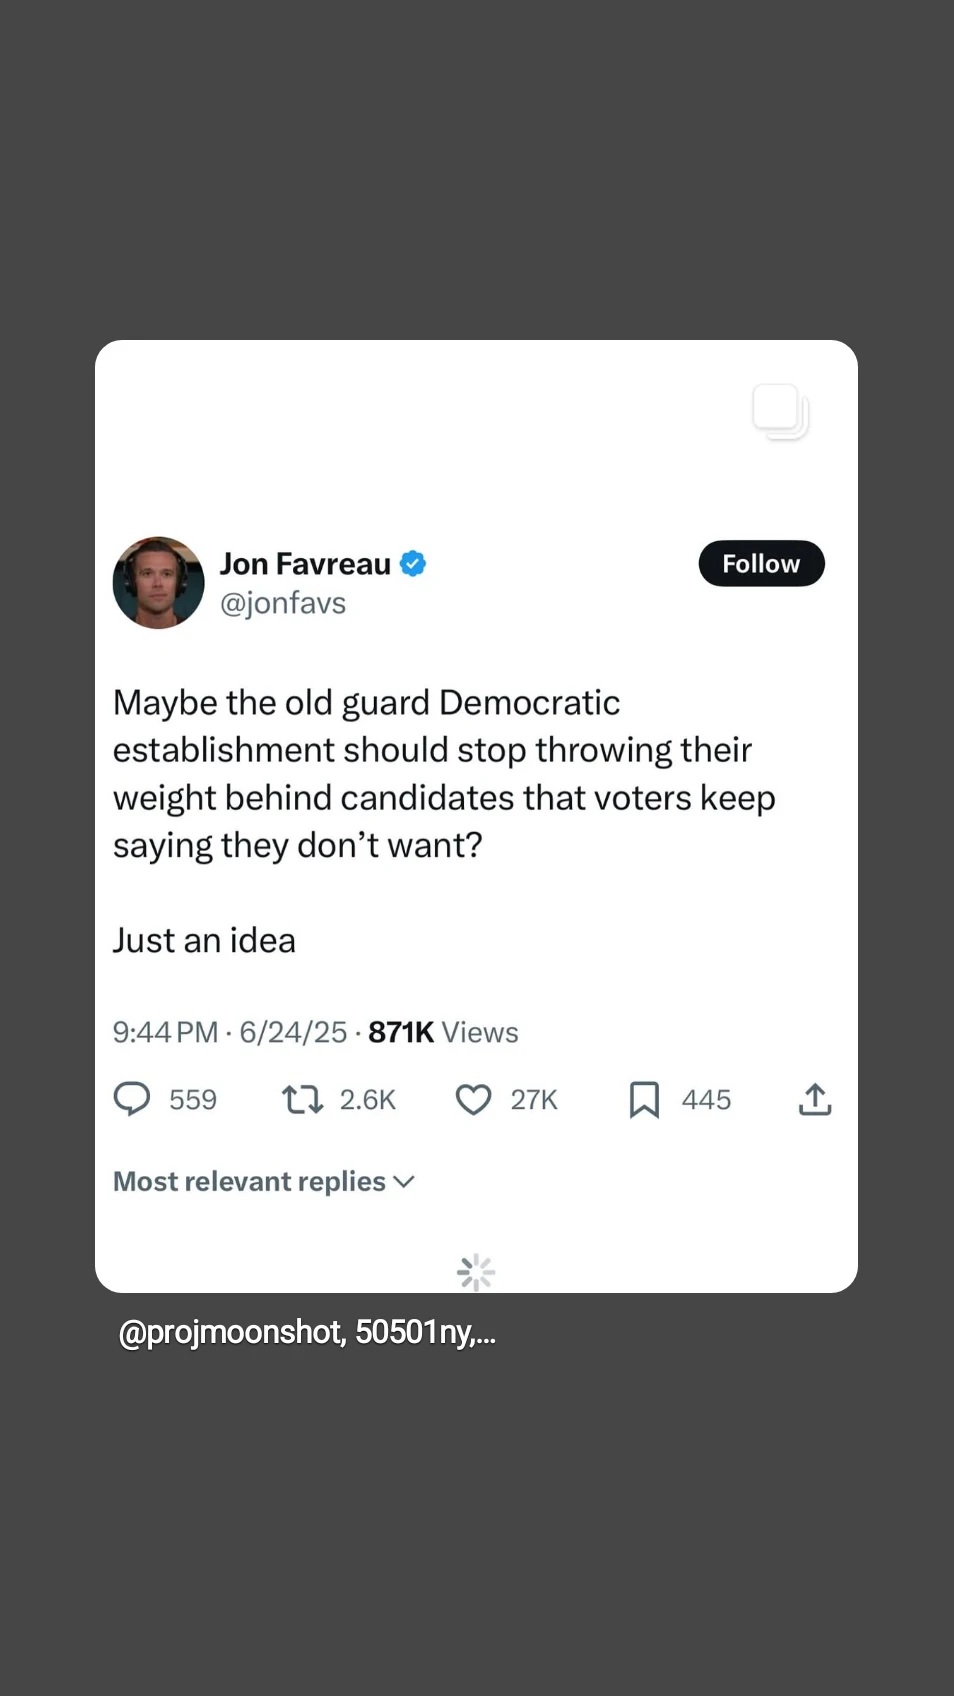
Task: Follow the @jonfavs account
Action: click(x=761, y=564)
